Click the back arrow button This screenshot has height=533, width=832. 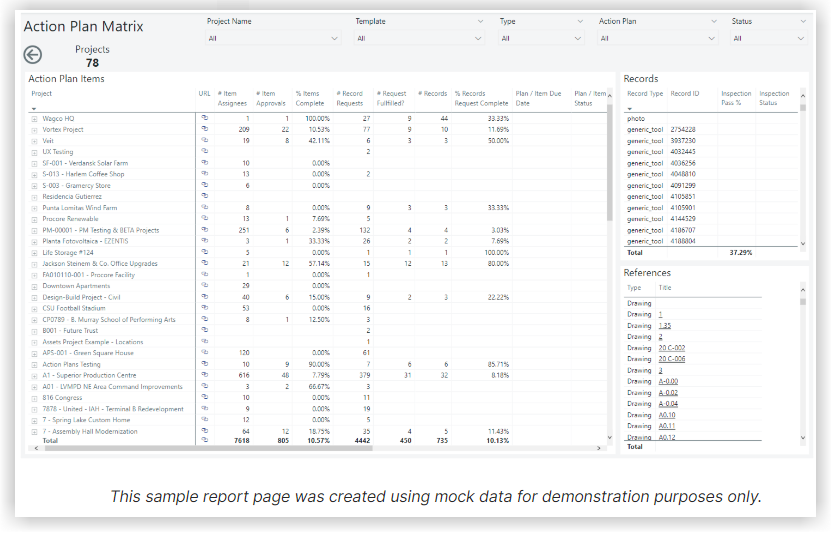33,55
